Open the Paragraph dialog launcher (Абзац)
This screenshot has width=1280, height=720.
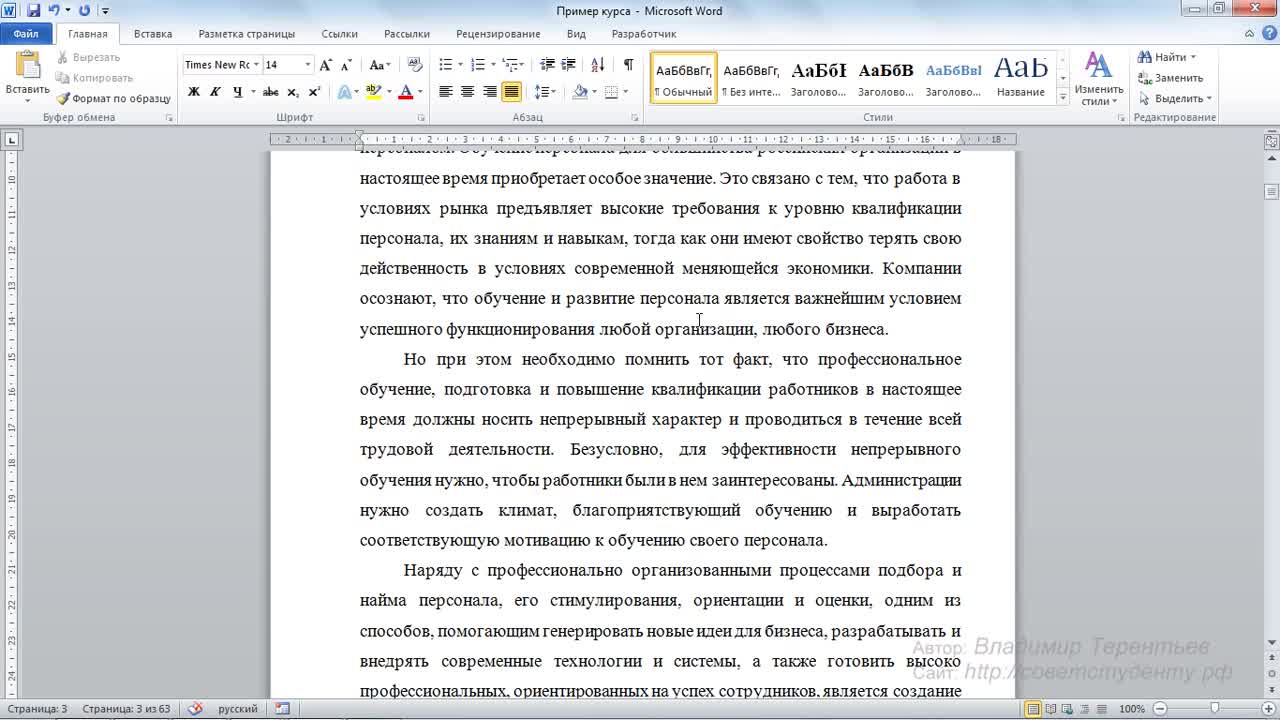click(x=634, y=118)
